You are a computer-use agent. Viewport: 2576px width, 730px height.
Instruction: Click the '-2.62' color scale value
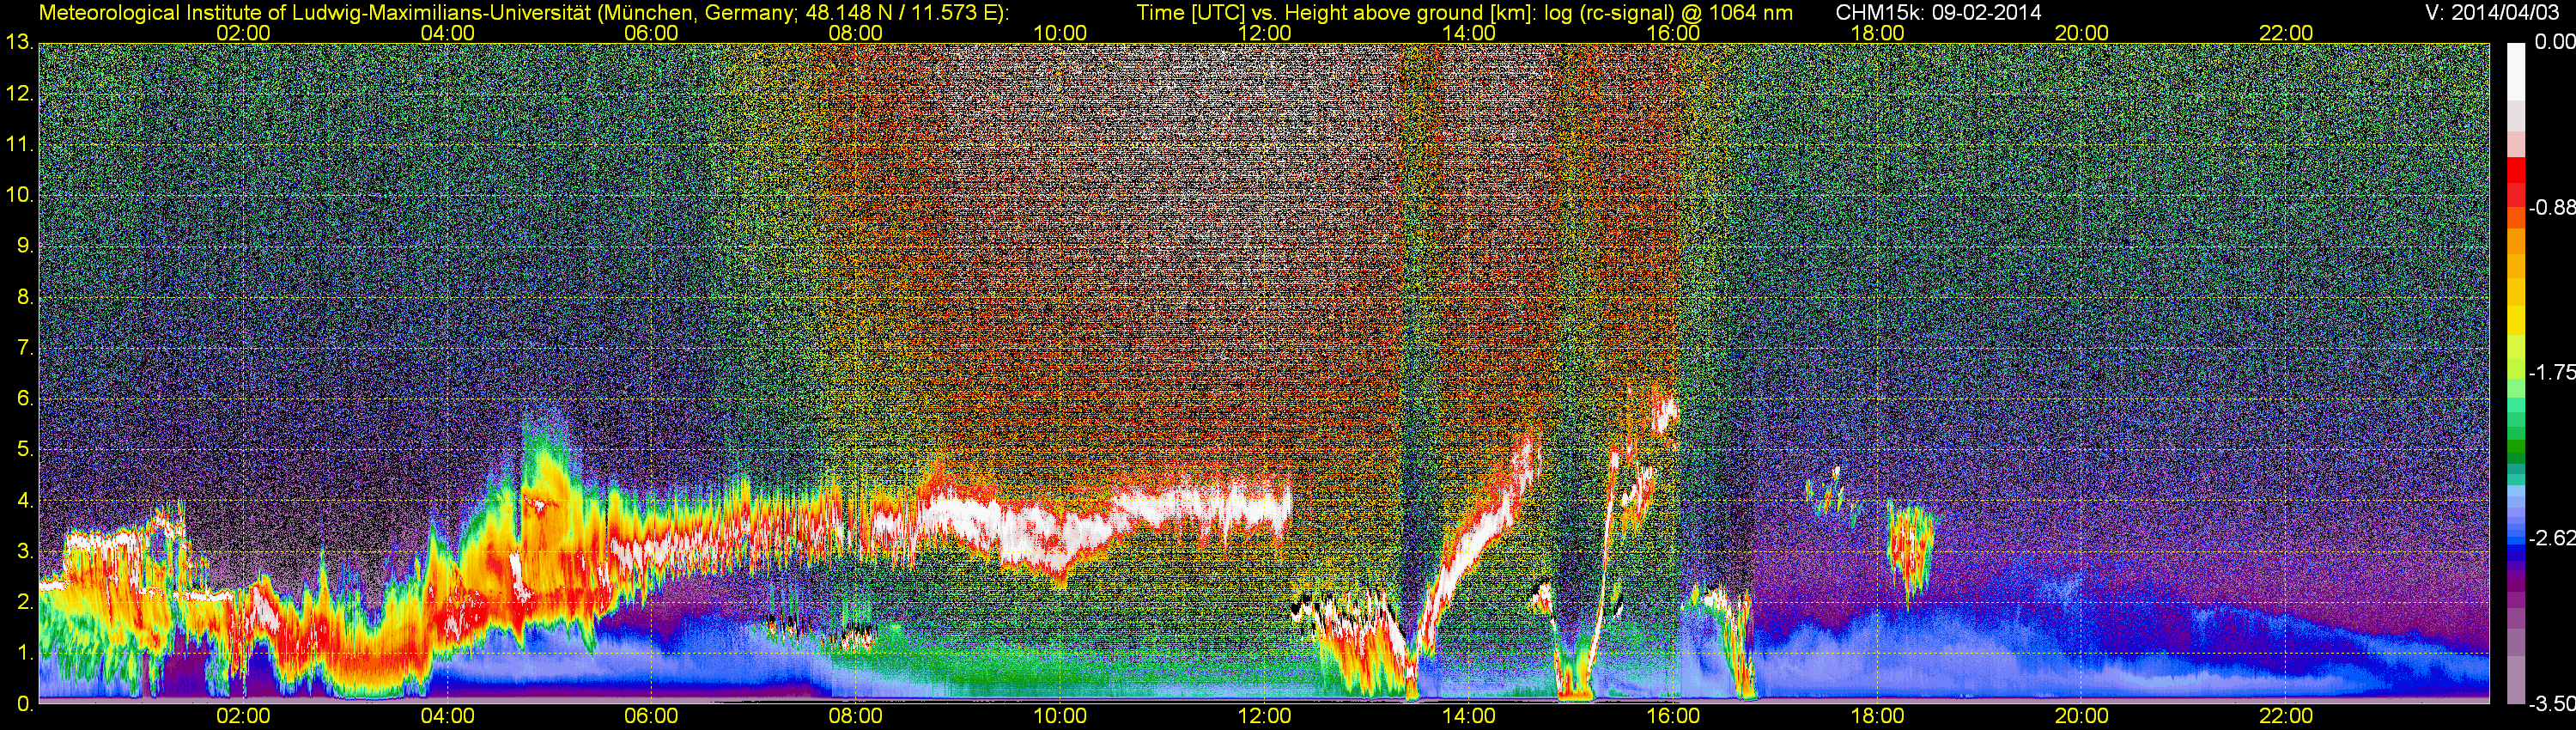coord(2551,539)
